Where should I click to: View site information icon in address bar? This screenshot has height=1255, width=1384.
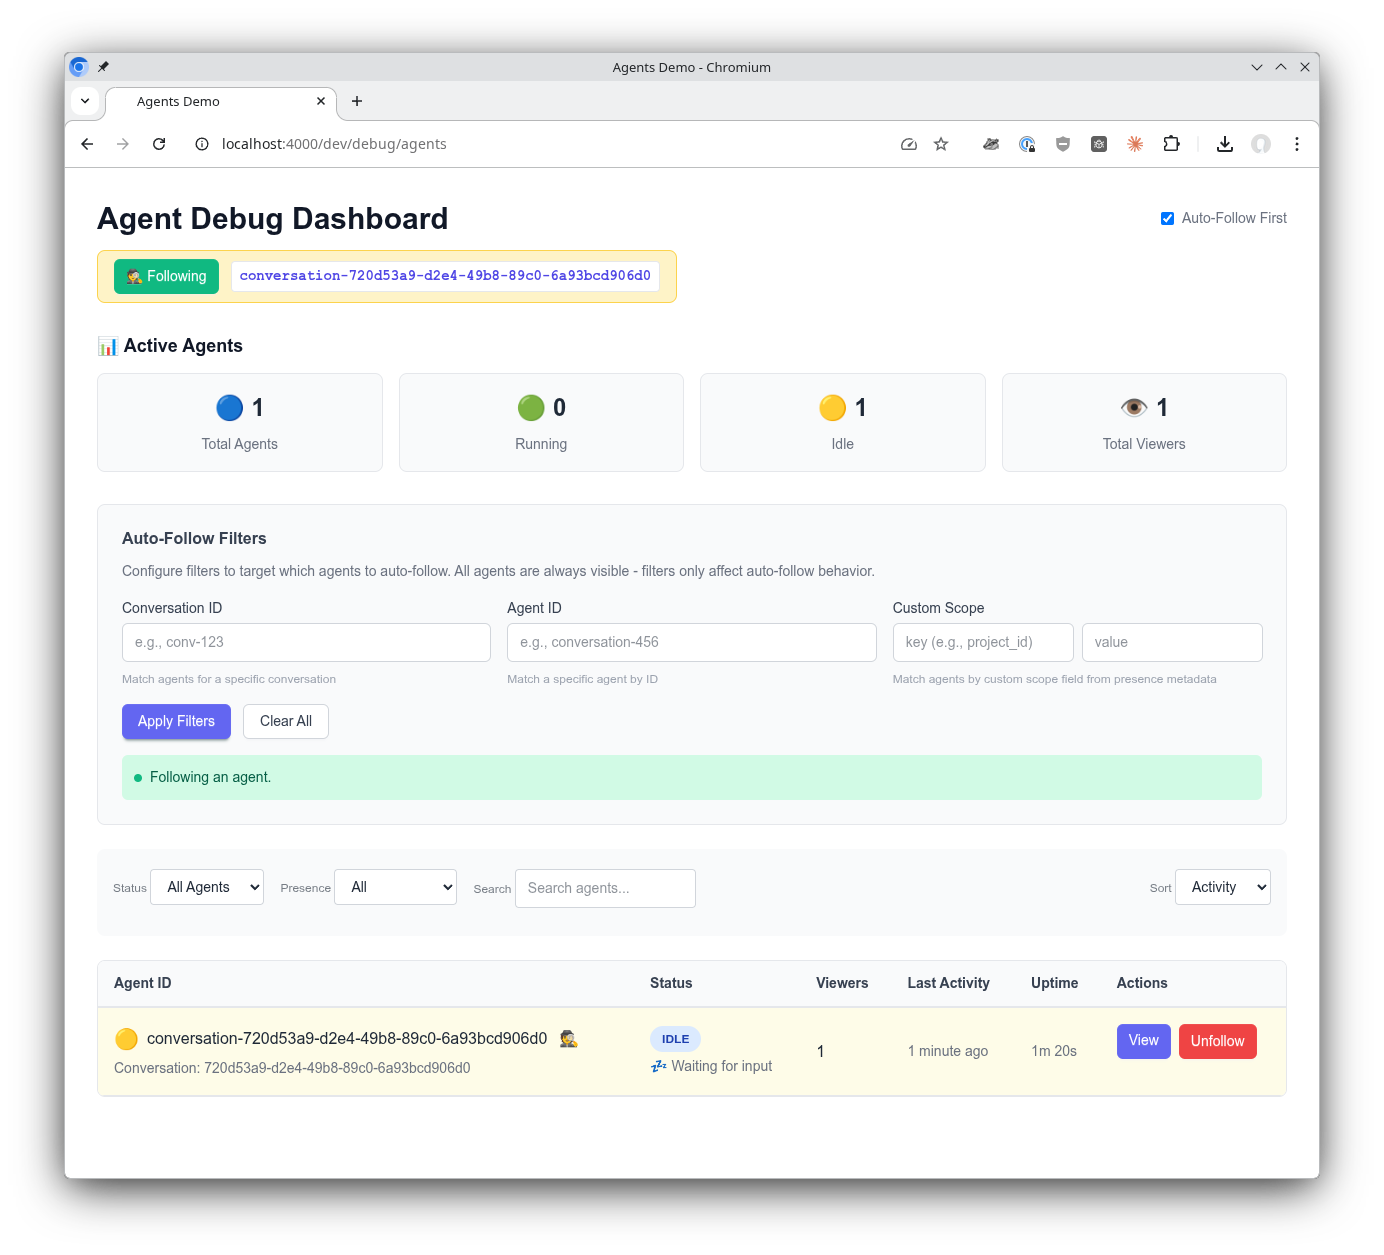(x=202, y=144)
